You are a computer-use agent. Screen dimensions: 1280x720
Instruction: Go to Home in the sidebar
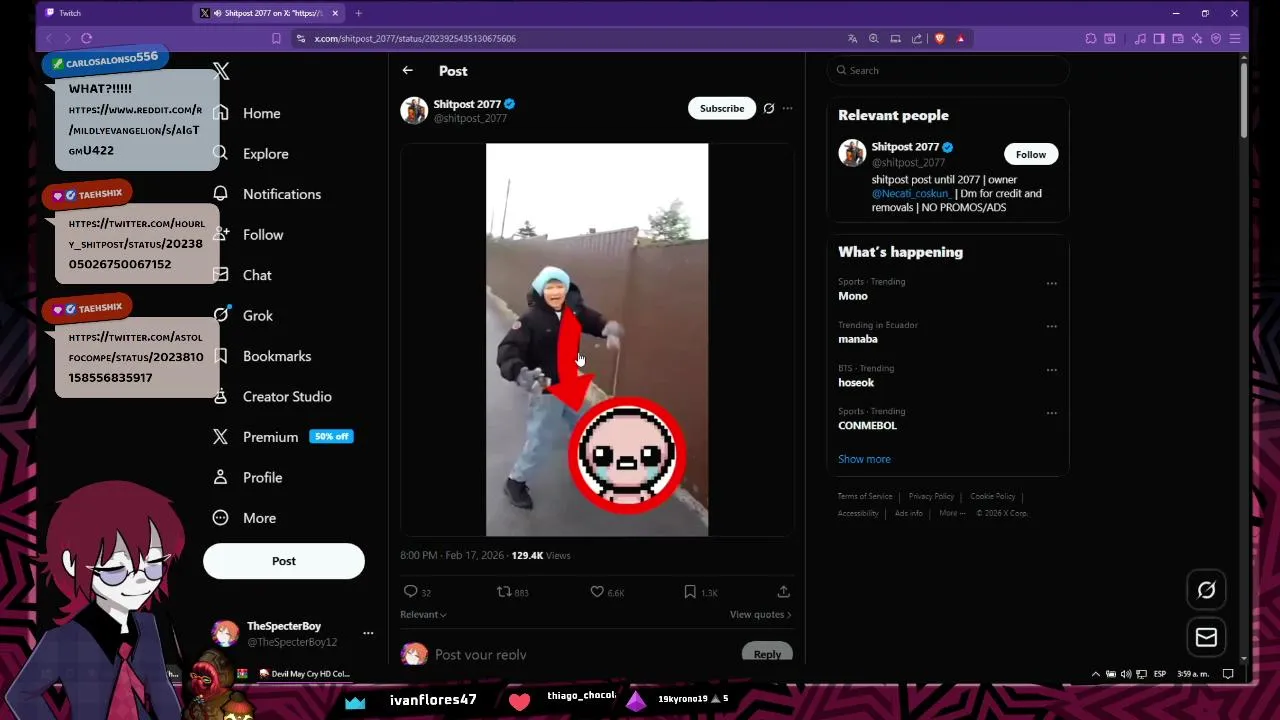[x=247, y=113]
